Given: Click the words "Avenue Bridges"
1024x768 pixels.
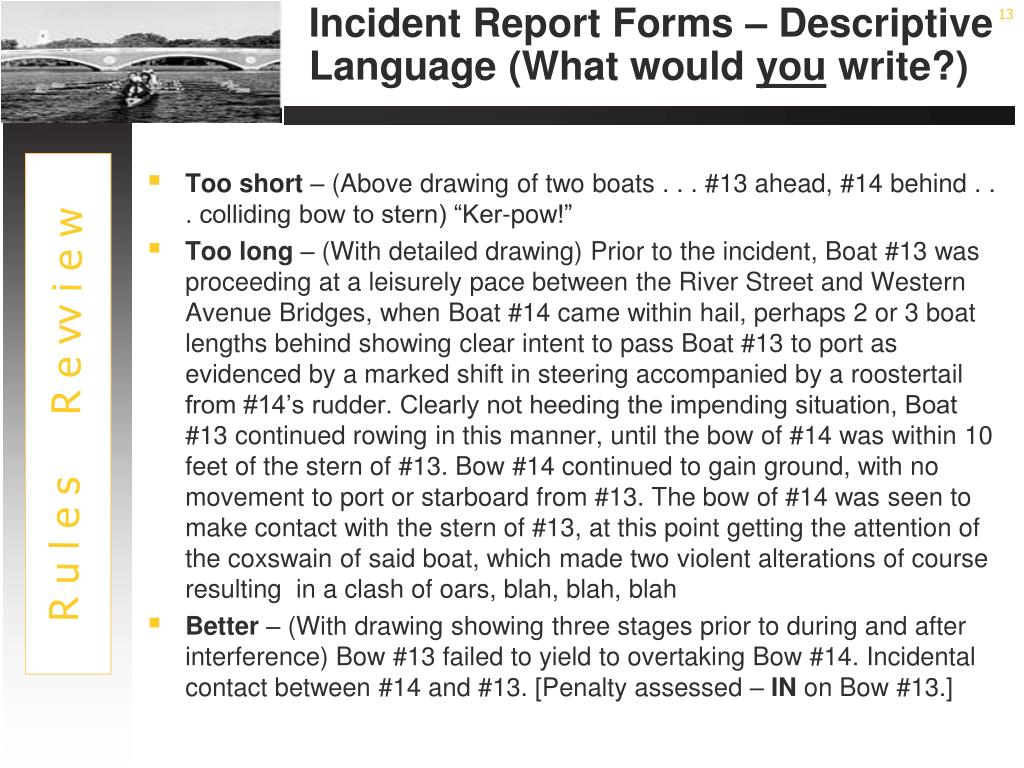Looking at the screenshot, I should coord(277,313).
